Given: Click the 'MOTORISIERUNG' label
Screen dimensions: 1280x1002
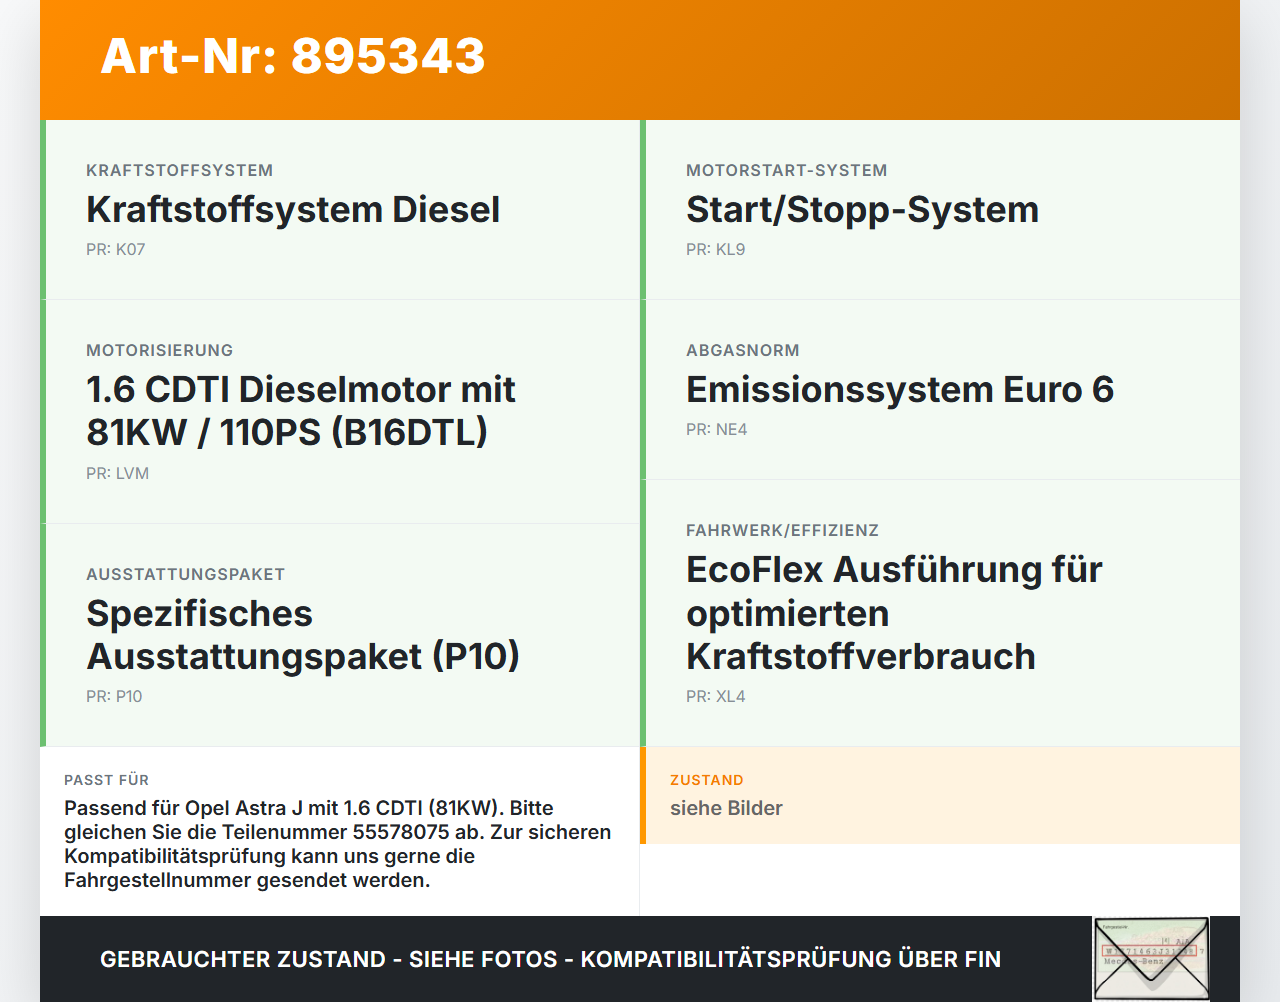Looking at the screenshot, I should click(x=160, y=351).
